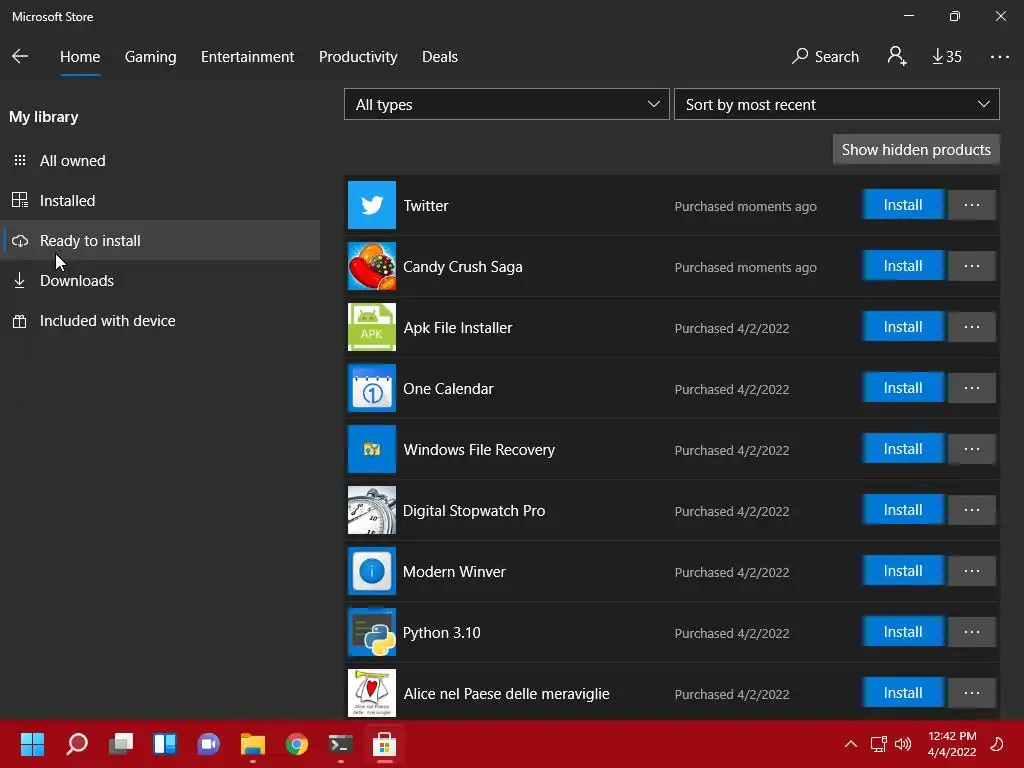Open the clock and date flyout
The height and width of the screenshot is (768, 1024).
point(952,744)
